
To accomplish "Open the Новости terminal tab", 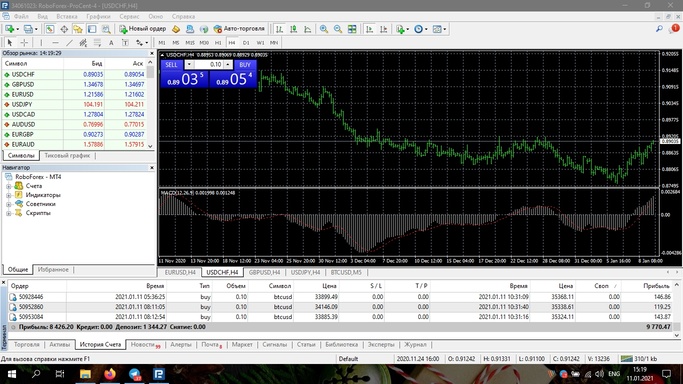I will pyautogui.click(x=145, y=344).
